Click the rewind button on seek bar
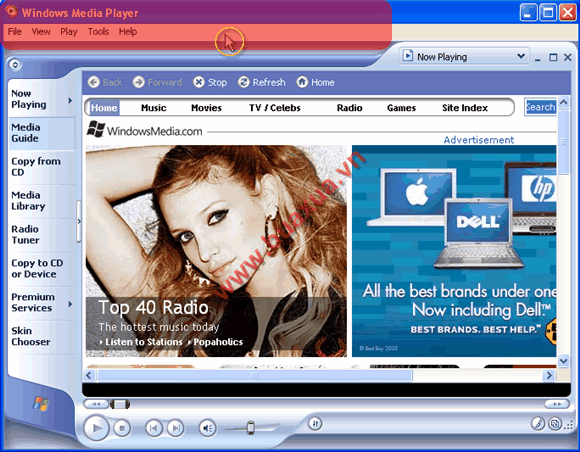Image resolution: width=580 pixels, height=452 pixels. click(96, 404)
